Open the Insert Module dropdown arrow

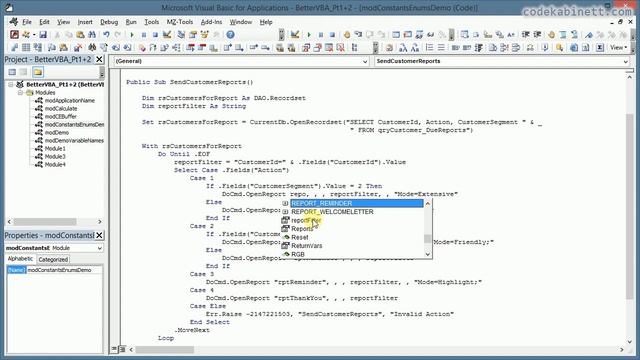click(34, 35)
